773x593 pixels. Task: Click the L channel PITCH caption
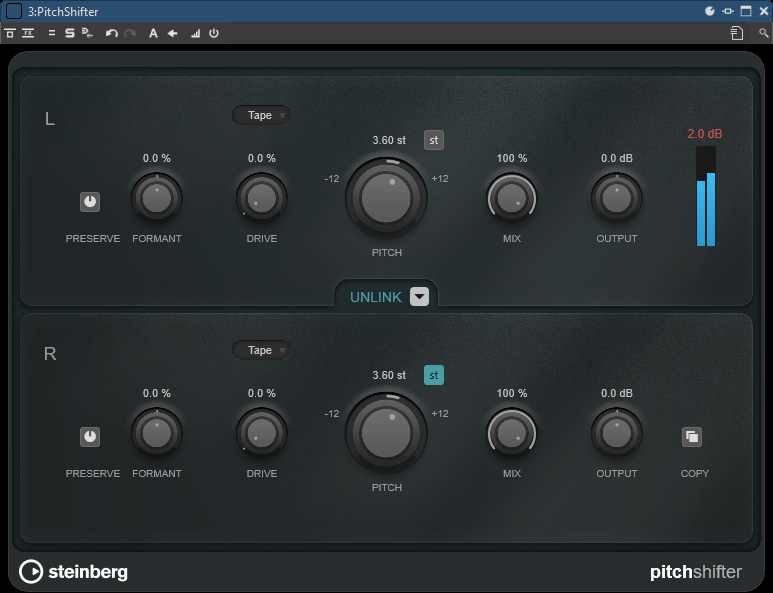click(387, 252)
